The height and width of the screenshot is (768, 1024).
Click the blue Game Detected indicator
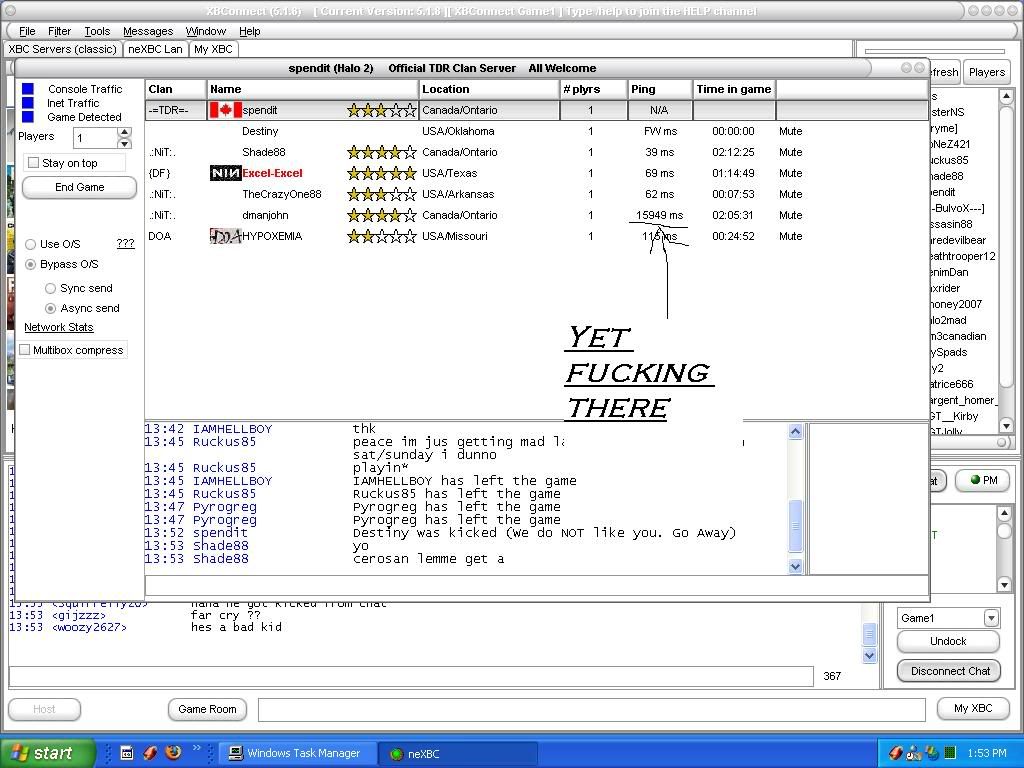point(28,117)
